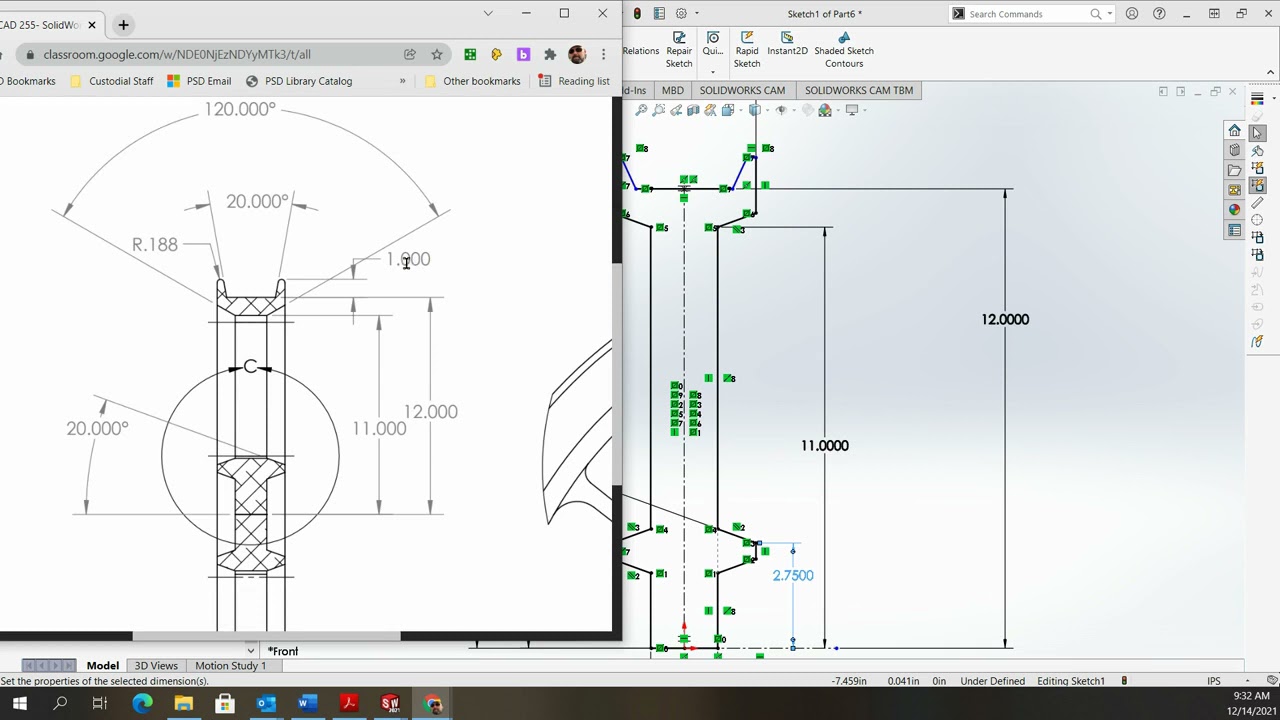Open the SOLIDWORKS CAM TBM tab
The width and height of the screenshot is (1280, 720).
(859, 90)
